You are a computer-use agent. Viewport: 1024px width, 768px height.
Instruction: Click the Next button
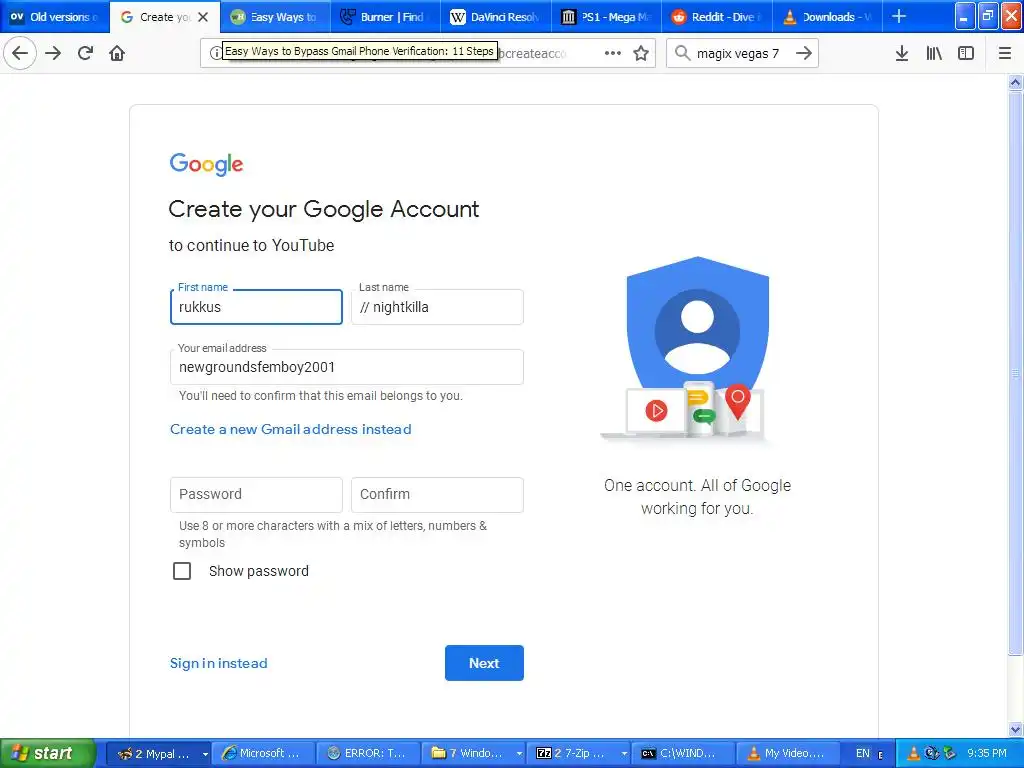[x=484, y=663]
